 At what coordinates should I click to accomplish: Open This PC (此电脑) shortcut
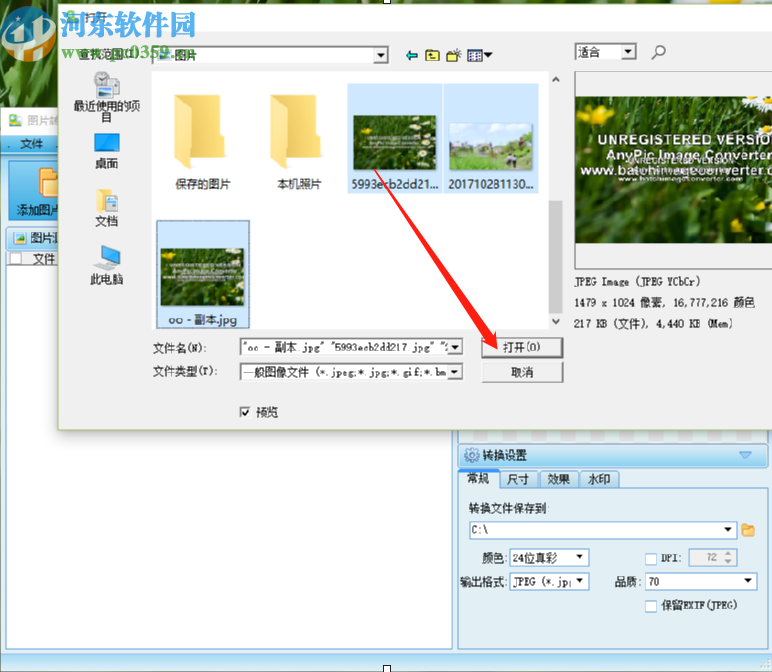point(106,265)
